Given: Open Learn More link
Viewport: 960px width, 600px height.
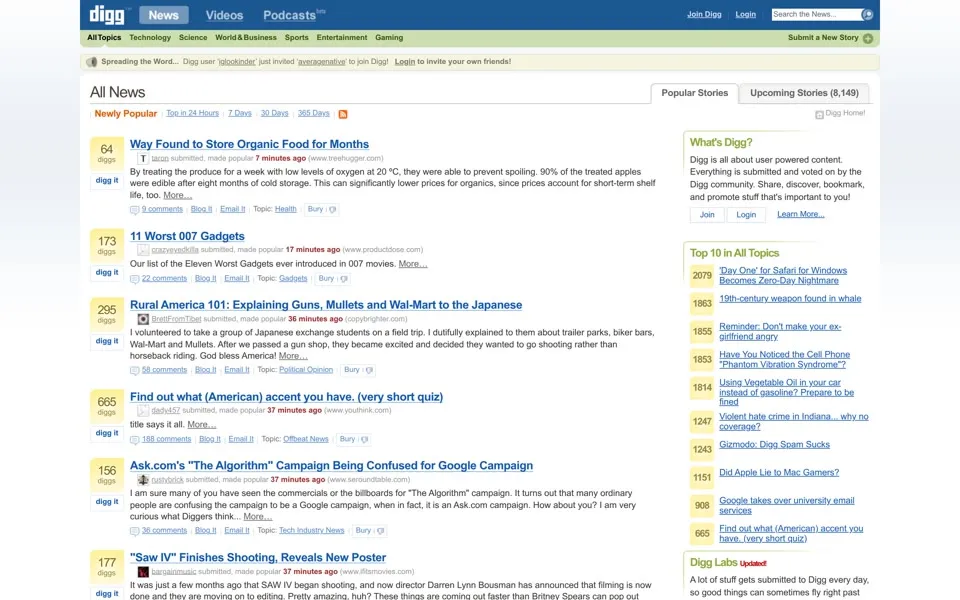Looking at the screenshot, I should tap(800, 214).
